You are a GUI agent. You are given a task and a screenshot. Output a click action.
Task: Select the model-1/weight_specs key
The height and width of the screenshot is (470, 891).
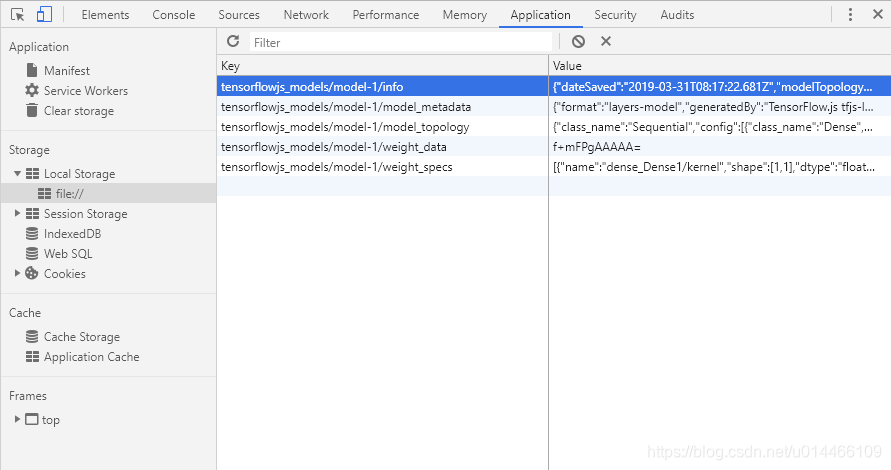point(382,166)
